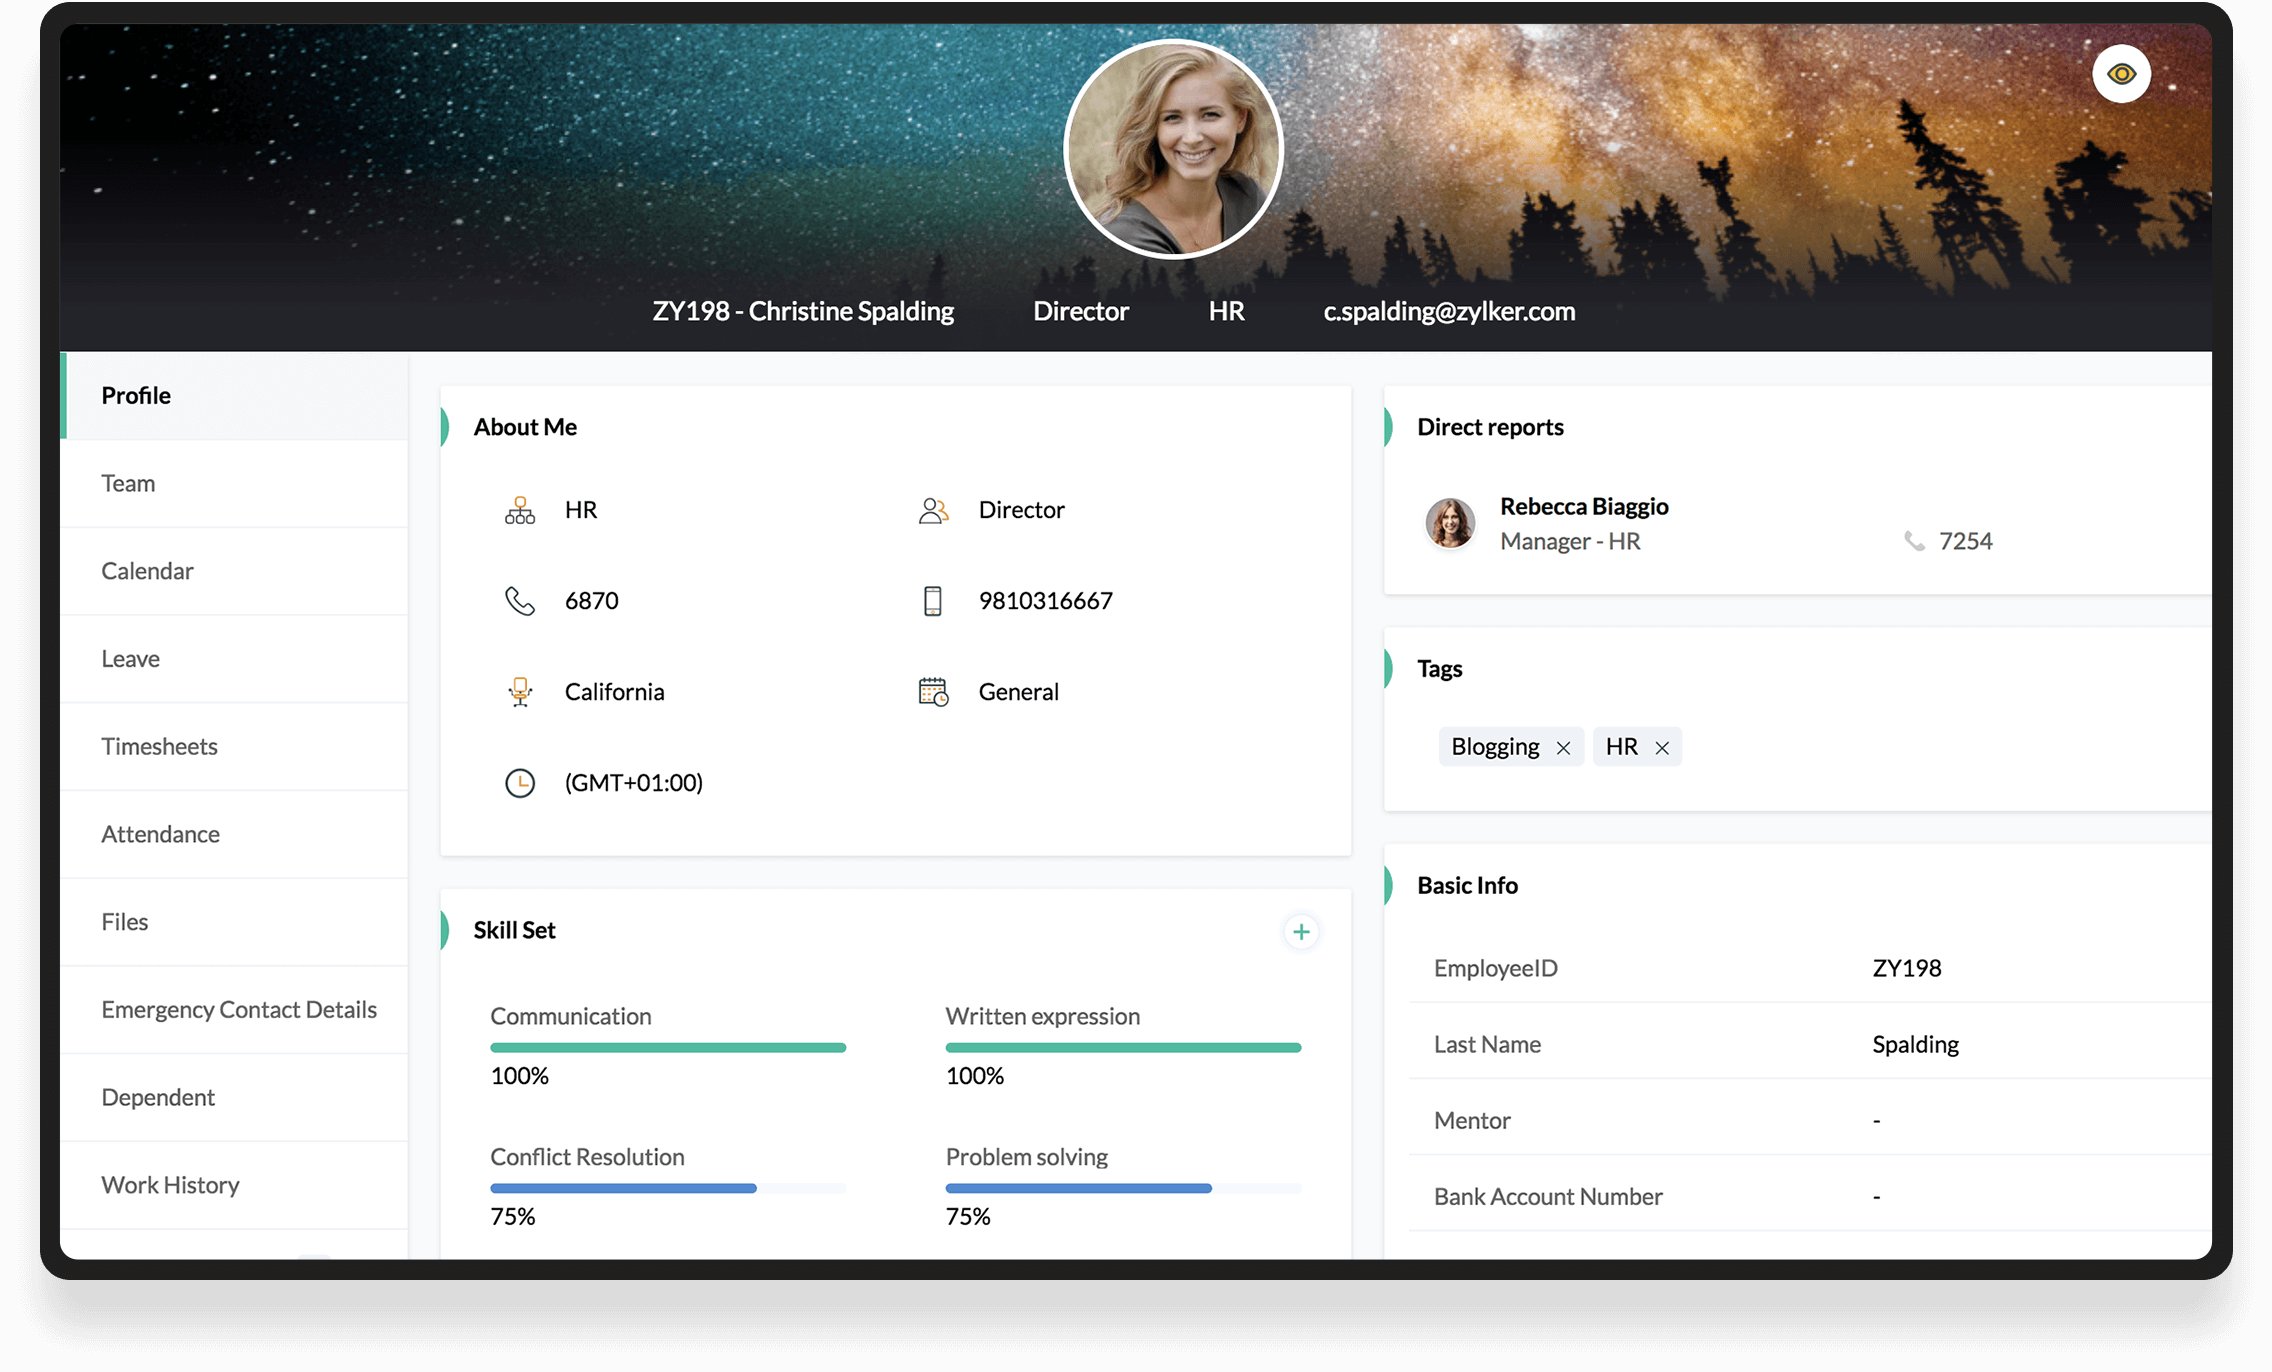Click the shift calendar icon beside General
This screenshot has width=2272, height=1372.
coord(932,692)
